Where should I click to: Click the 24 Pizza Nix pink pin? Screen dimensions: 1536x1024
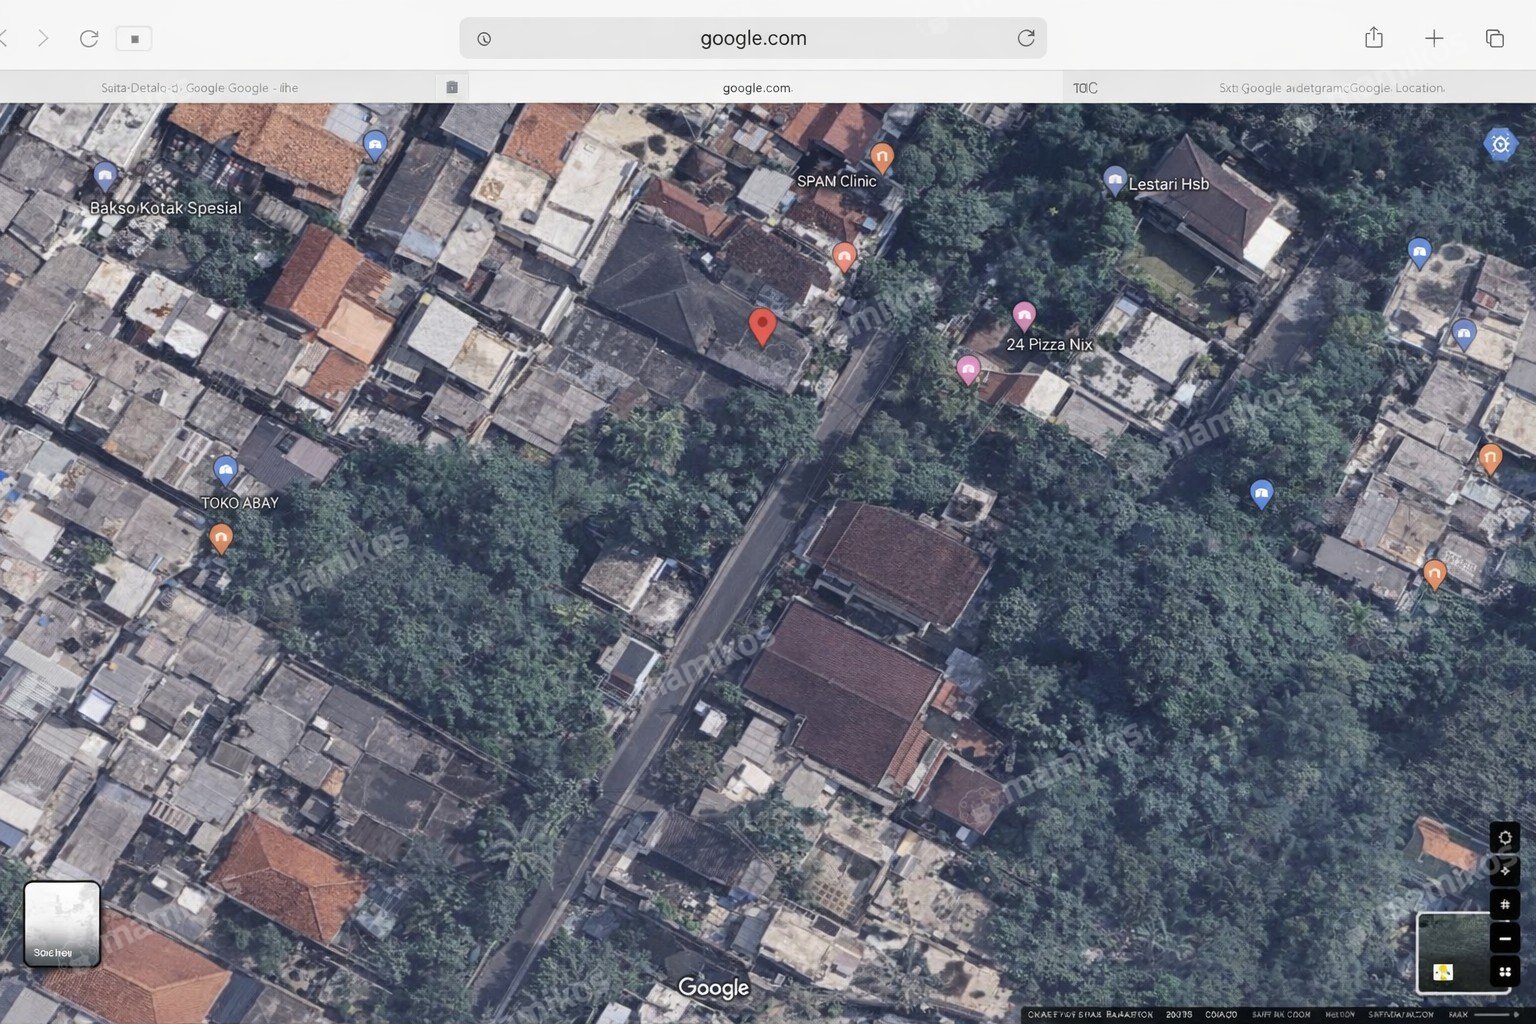tap(1023, 317)
